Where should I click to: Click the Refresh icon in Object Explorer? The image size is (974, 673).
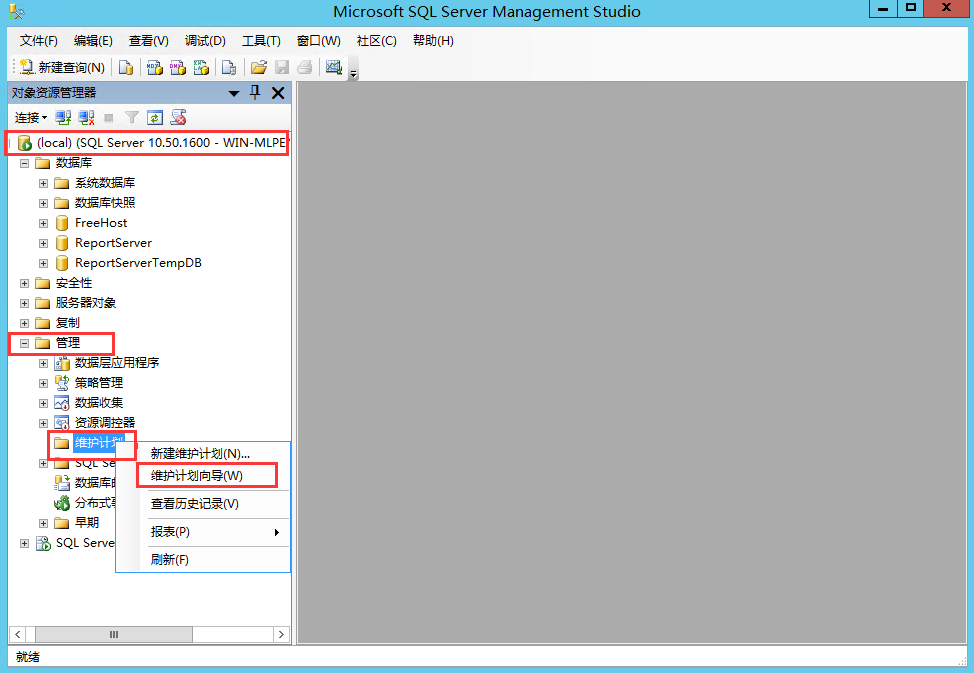pos(155,117)
